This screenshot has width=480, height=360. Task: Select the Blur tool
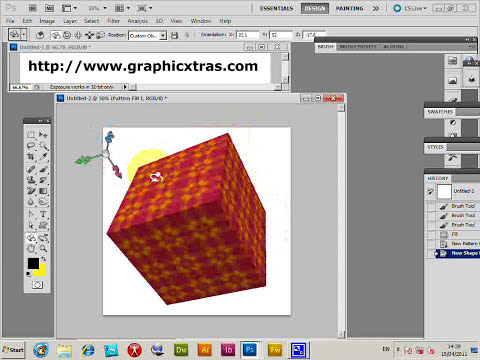pyautogui.click(x=31, y=202)
